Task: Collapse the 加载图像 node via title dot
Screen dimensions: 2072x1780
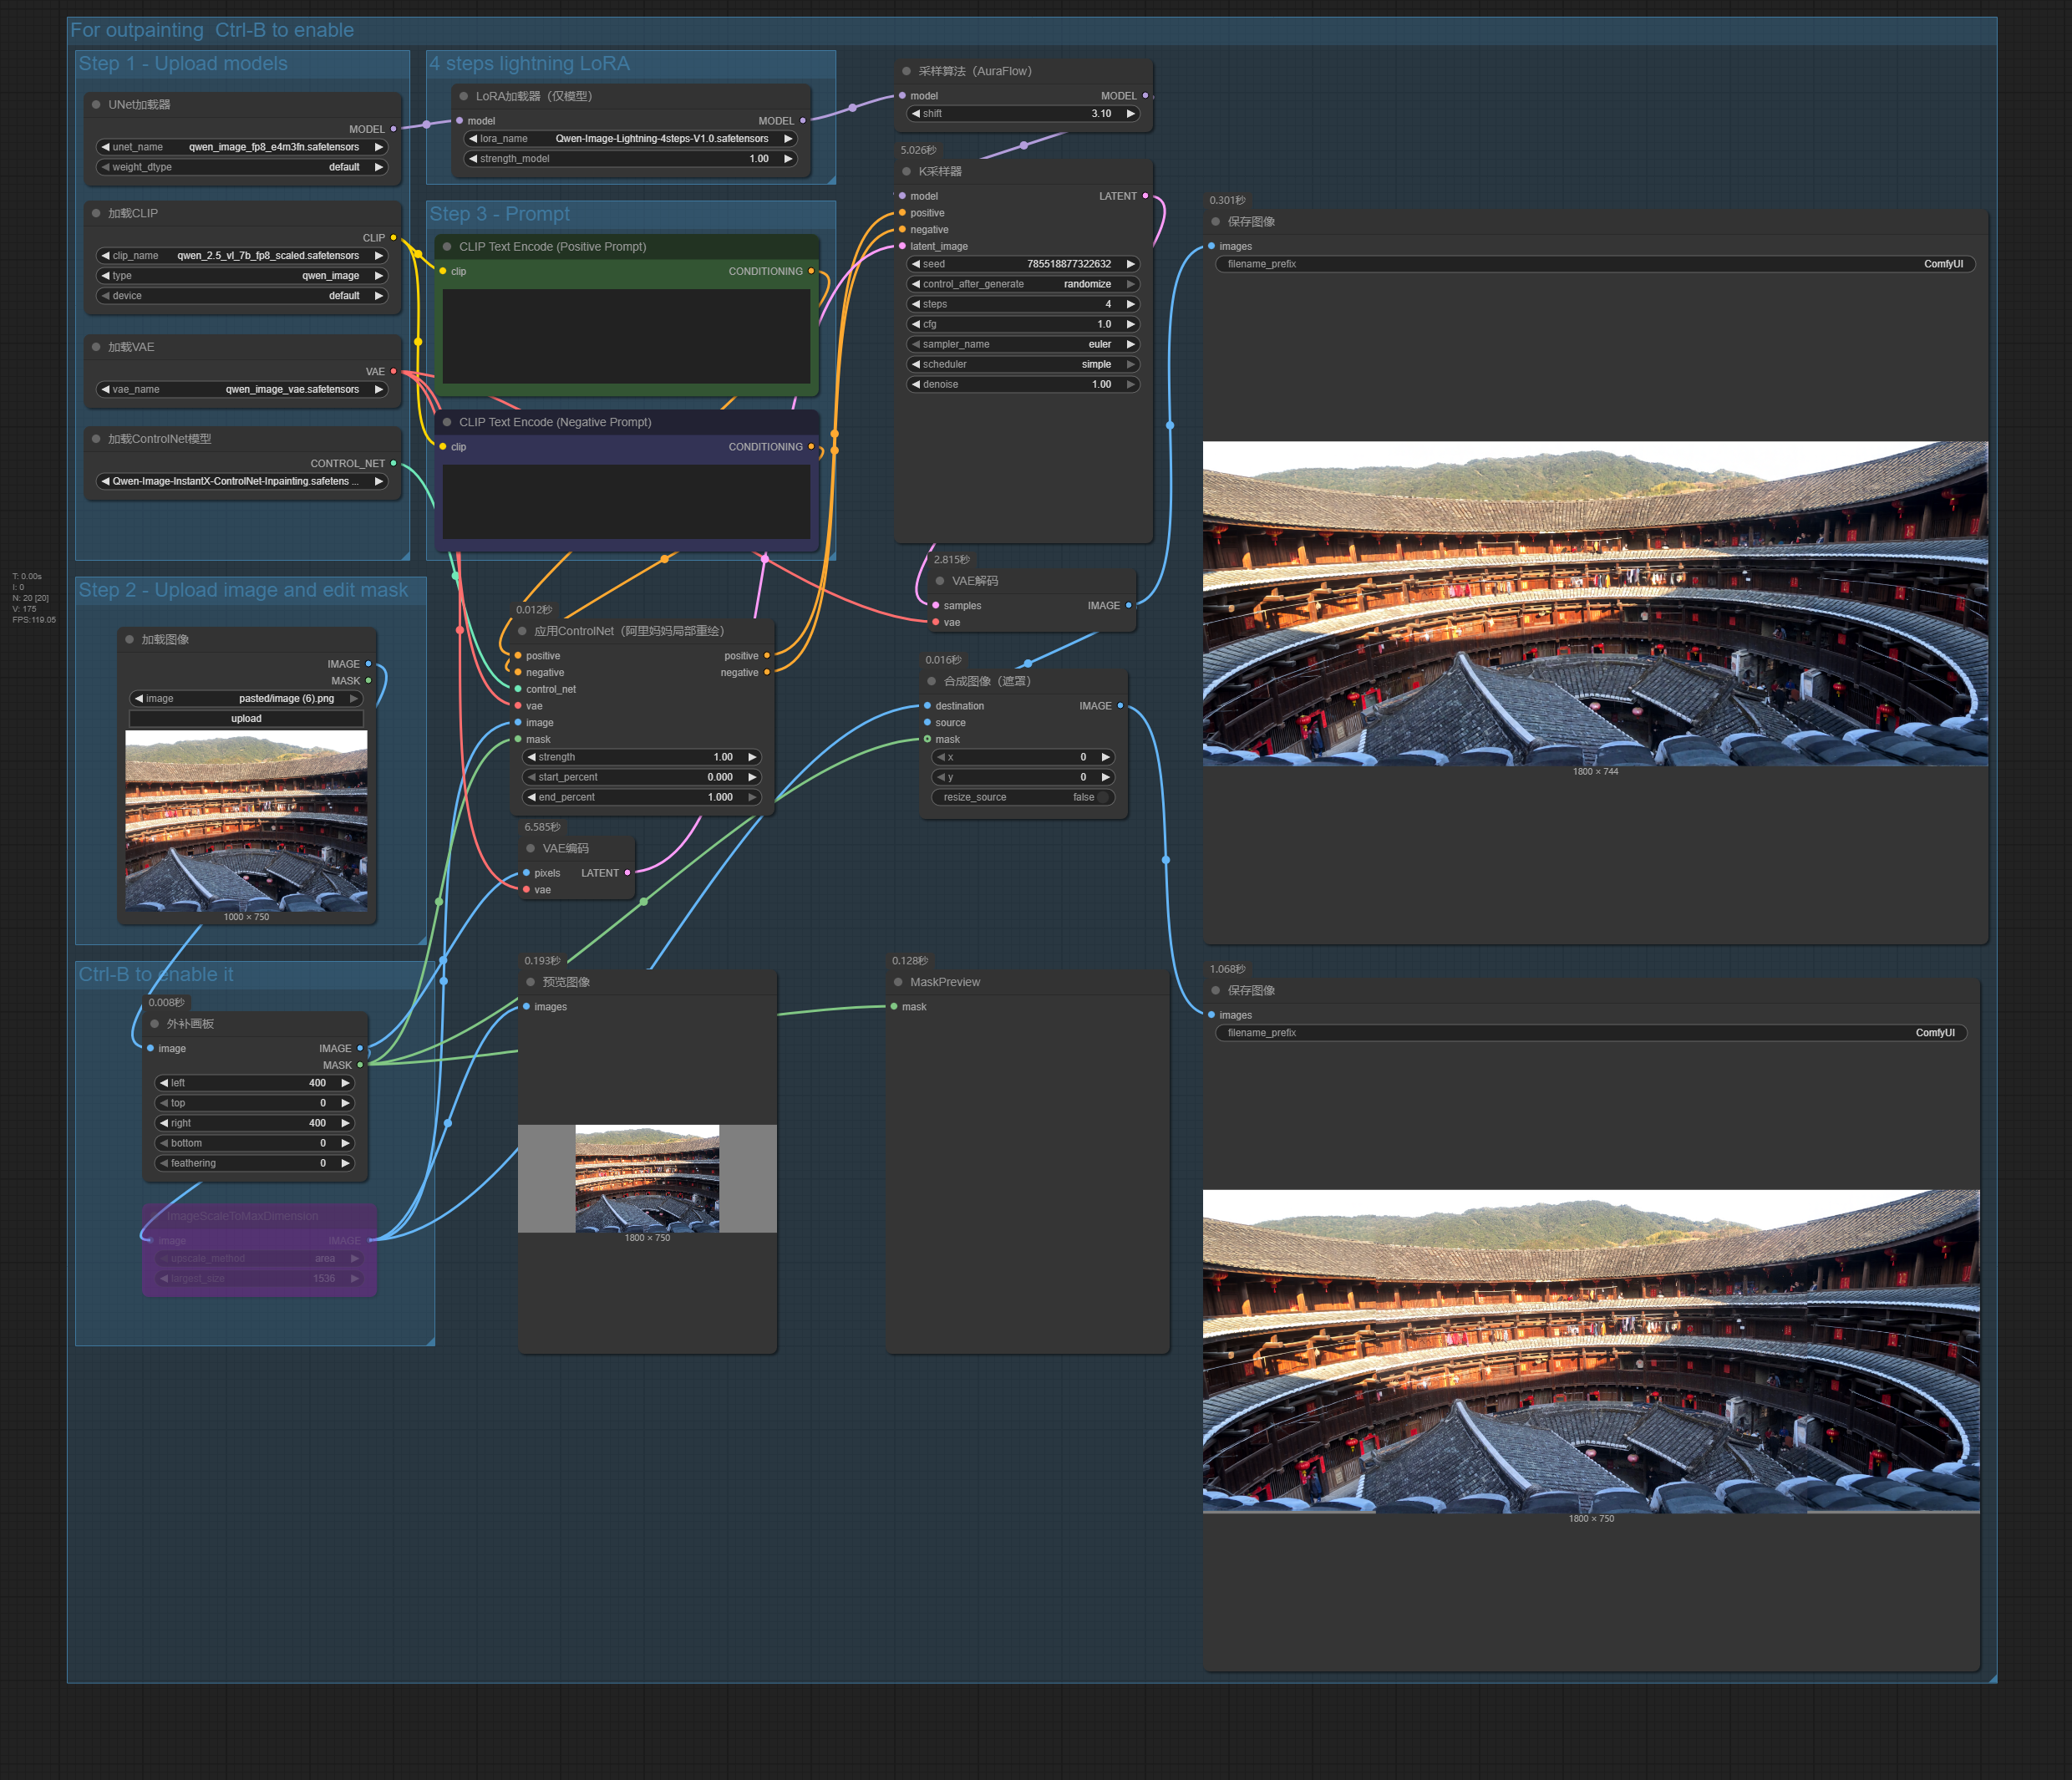Action: (129, 639)
